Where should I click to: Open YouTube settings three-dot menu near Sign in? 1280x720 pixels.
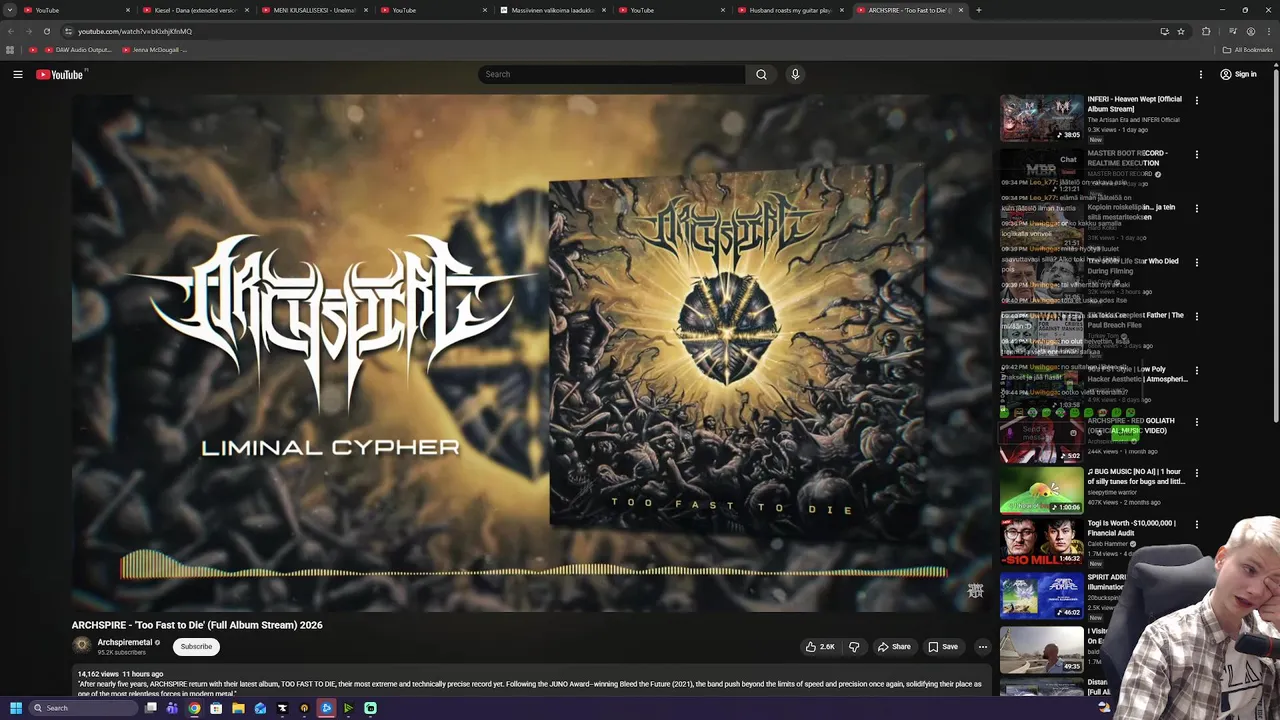[x=1201, y=74]
